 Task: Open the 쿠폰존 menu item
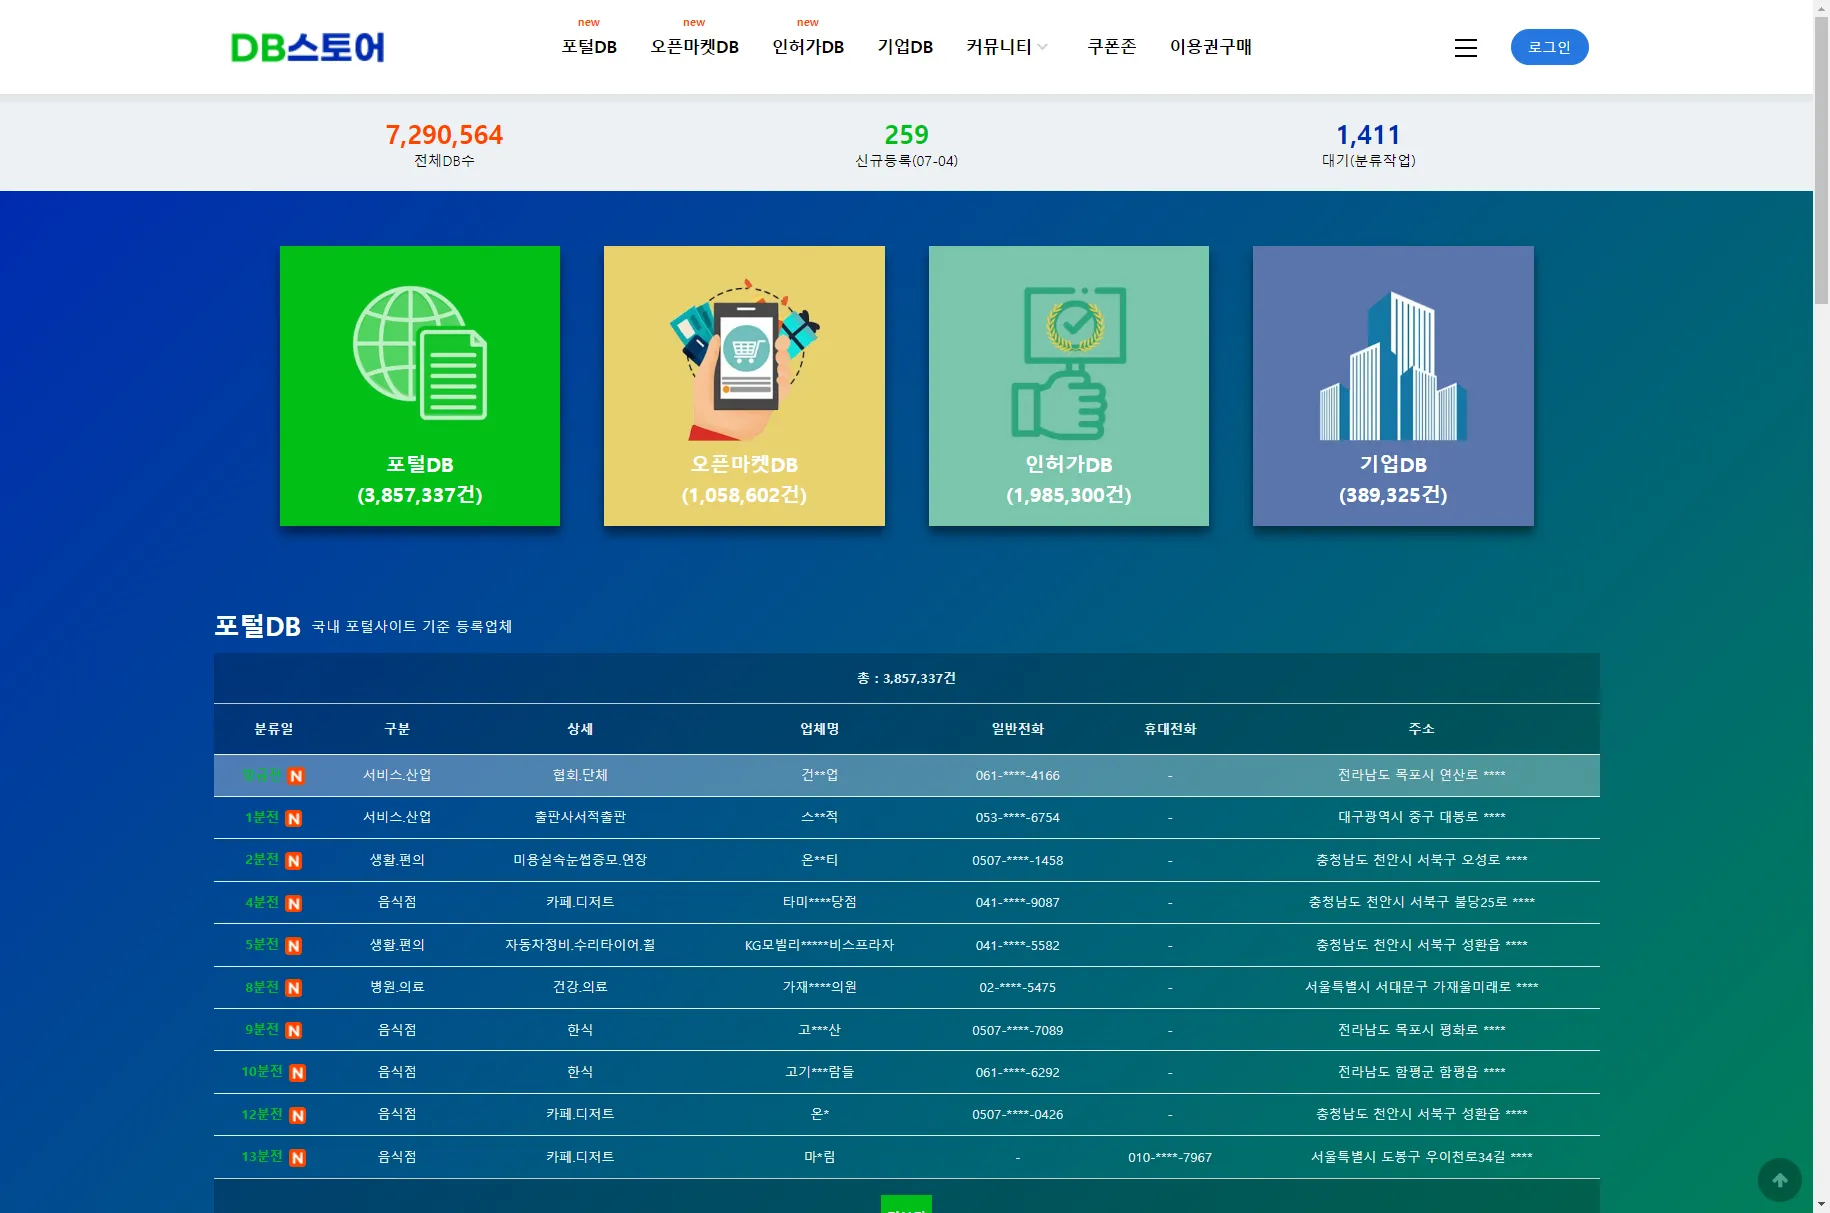[1110, 46]
